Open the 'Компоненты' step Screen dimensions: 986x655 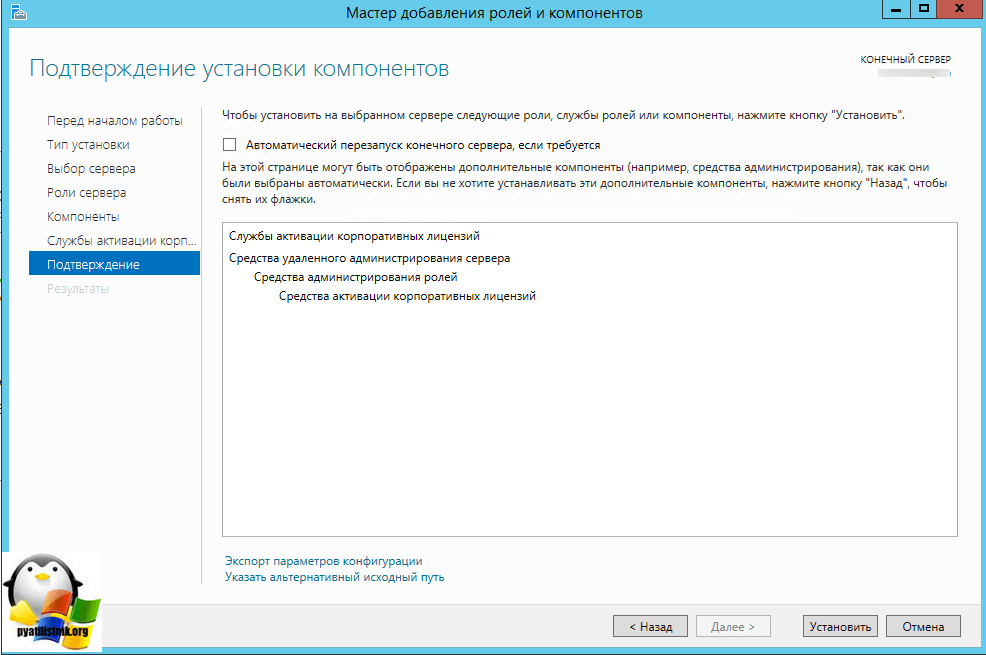coord(83,216)
